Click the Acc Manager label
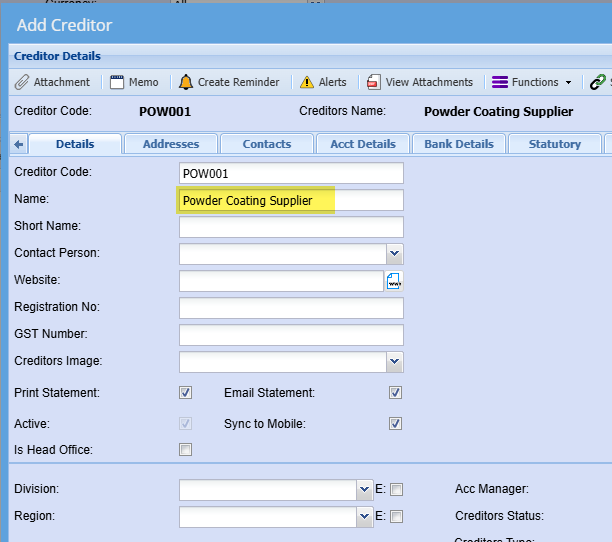The height and width of the screenshot is (542, 612). [492, 489]
